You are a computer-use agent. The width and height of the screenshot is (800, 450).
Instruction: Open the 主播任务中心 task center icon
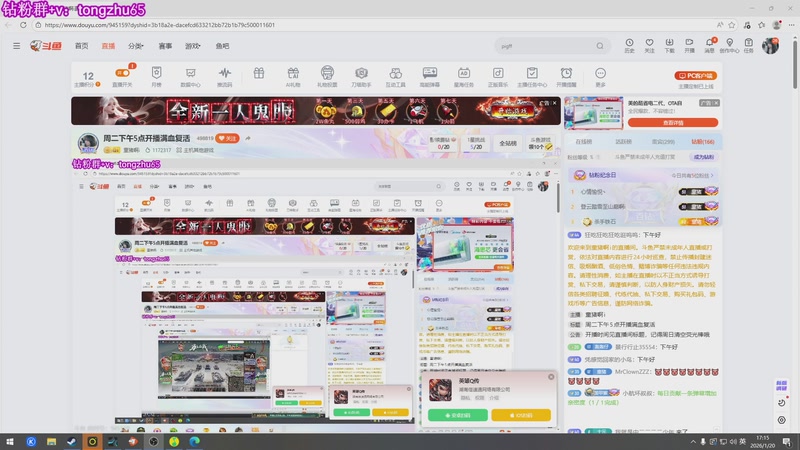click(x=532, y=73)
